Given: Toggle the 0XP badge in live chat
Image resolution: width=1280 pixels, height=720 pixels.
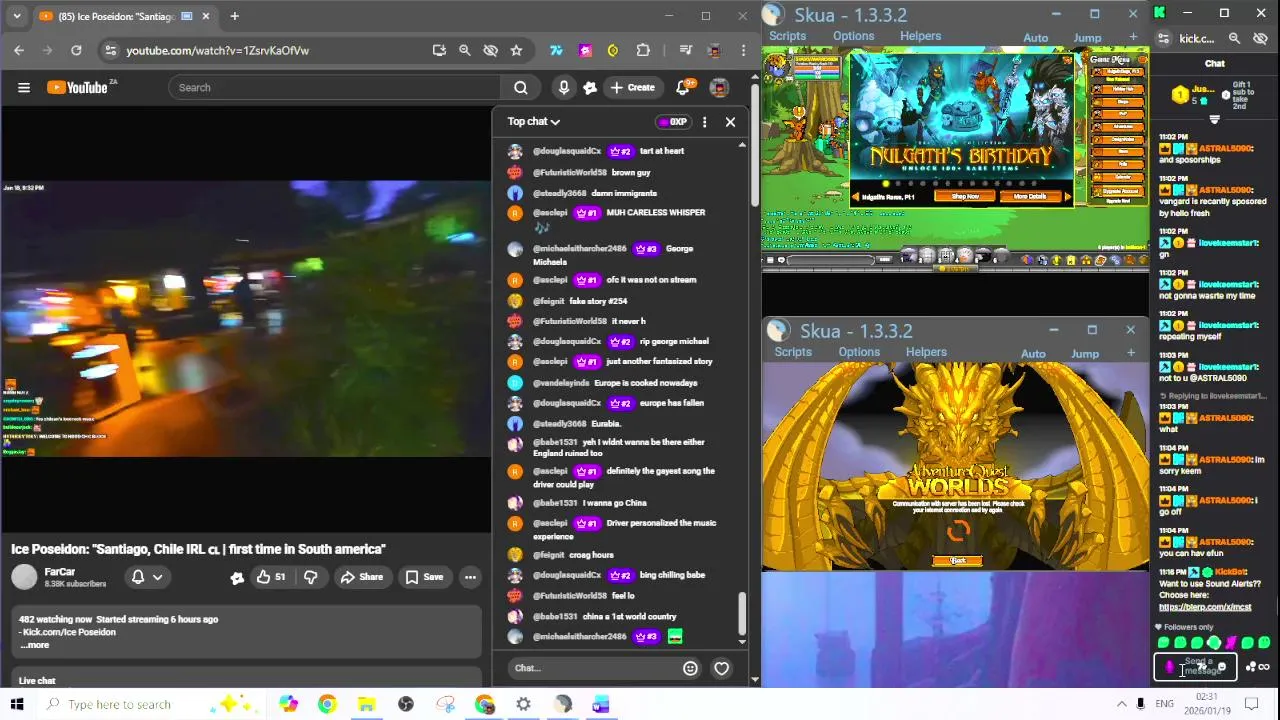Looking at the screenshot, I should pyautogui.click(x=673, y=122).
